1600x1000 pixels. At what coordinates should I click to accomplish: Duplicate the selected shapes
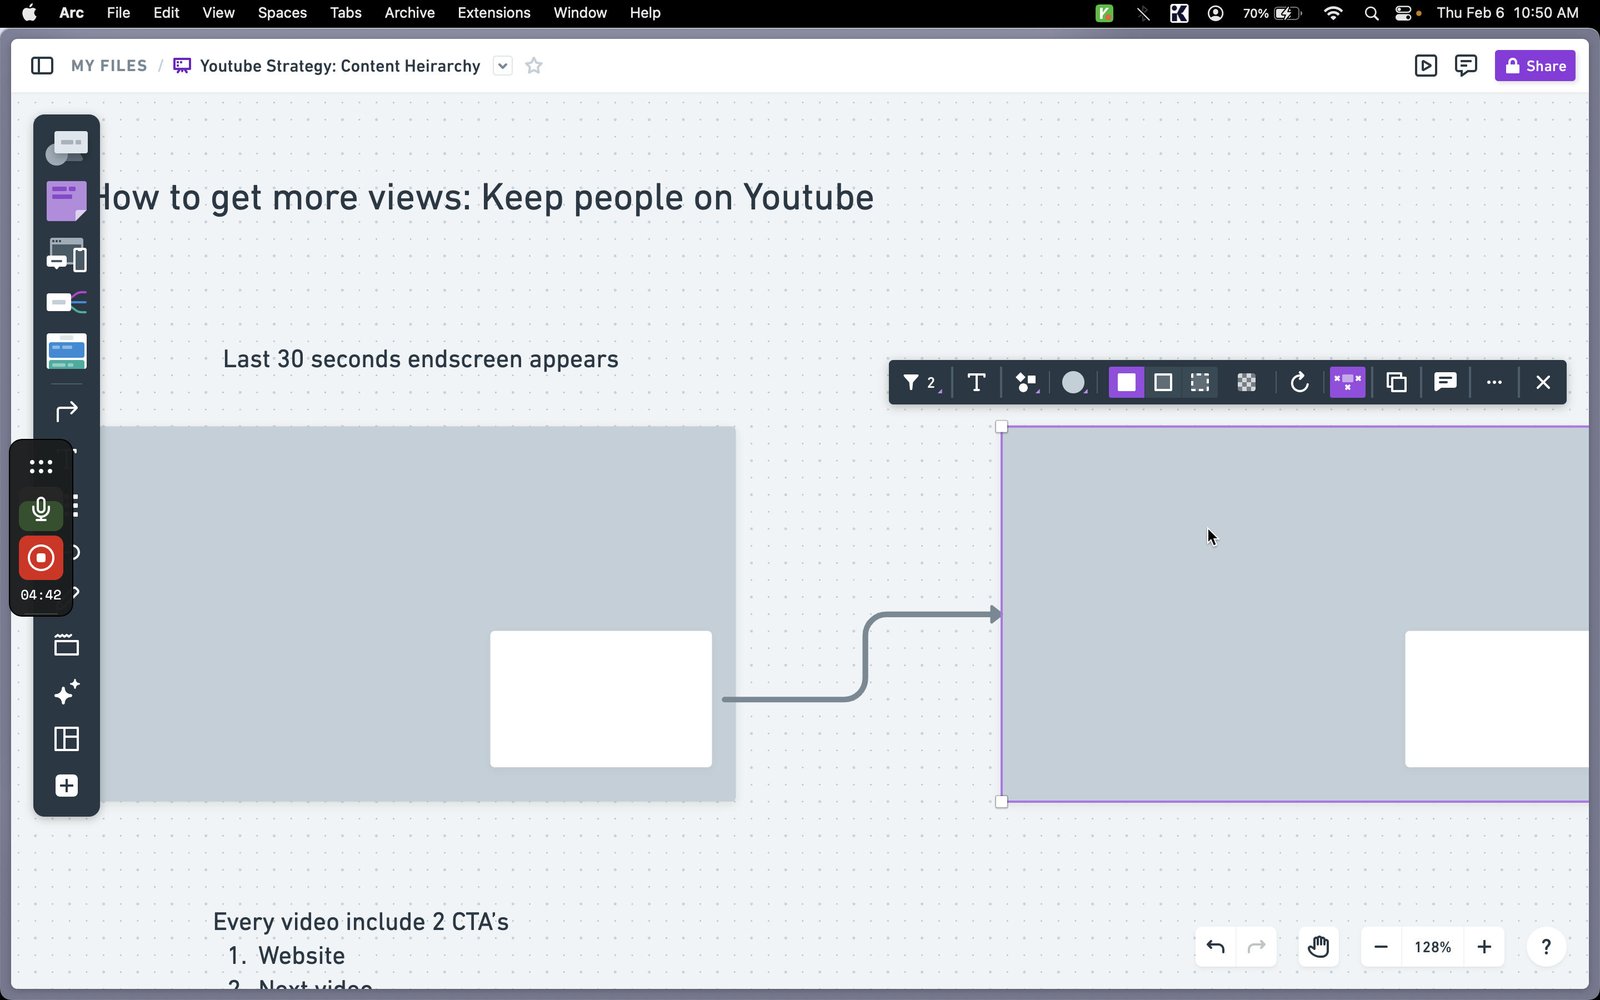(x=1397, y=382)
